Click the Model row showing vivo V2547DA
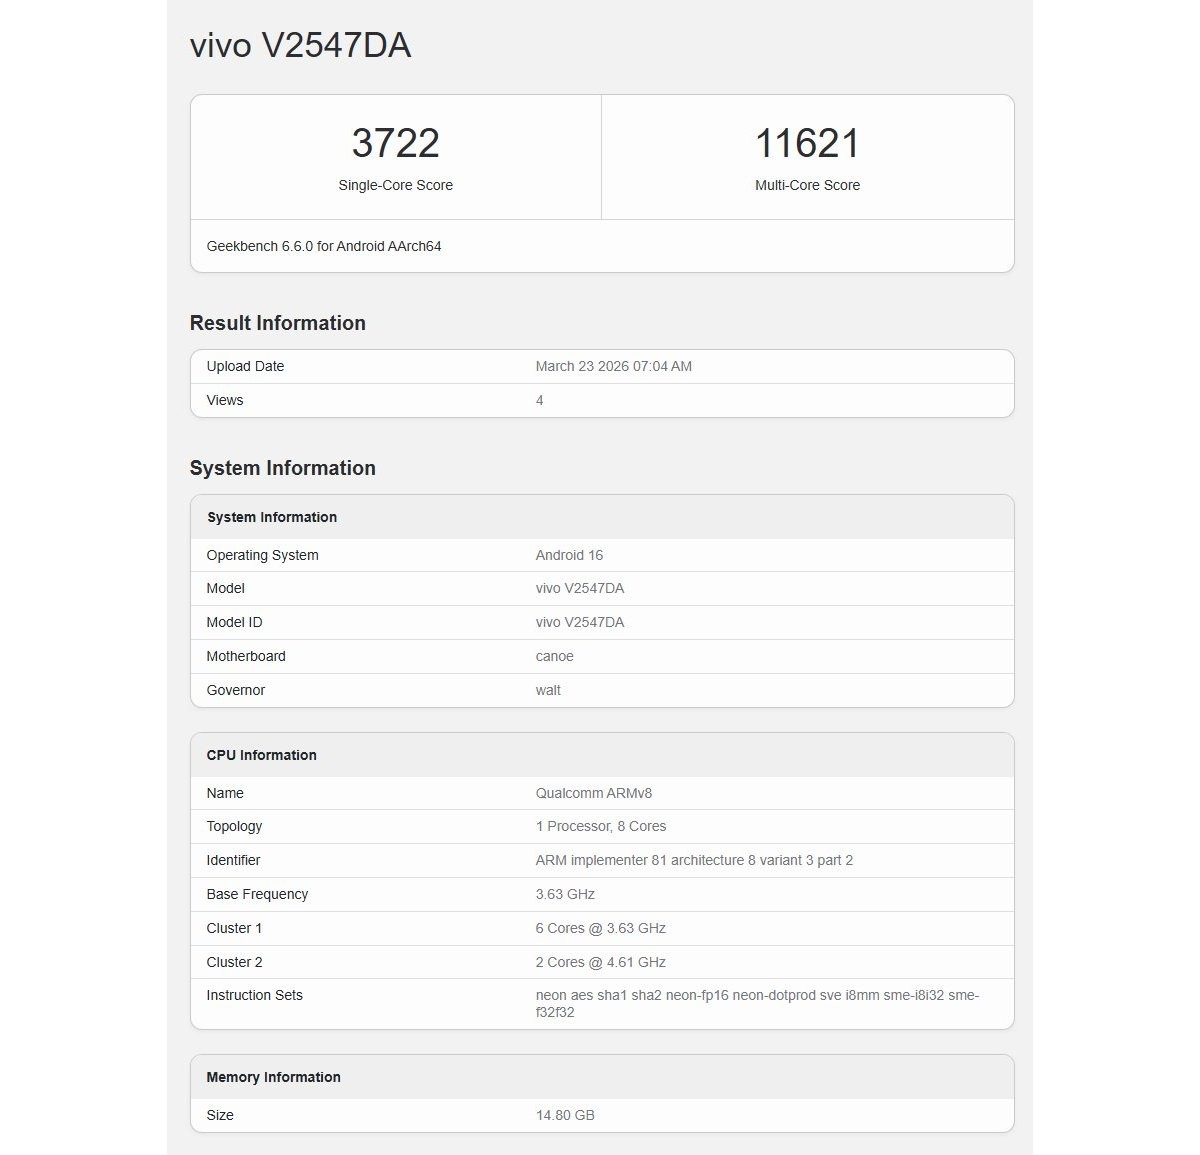The width and height of the screenshot is (1200, 1155). click(579, 588)
